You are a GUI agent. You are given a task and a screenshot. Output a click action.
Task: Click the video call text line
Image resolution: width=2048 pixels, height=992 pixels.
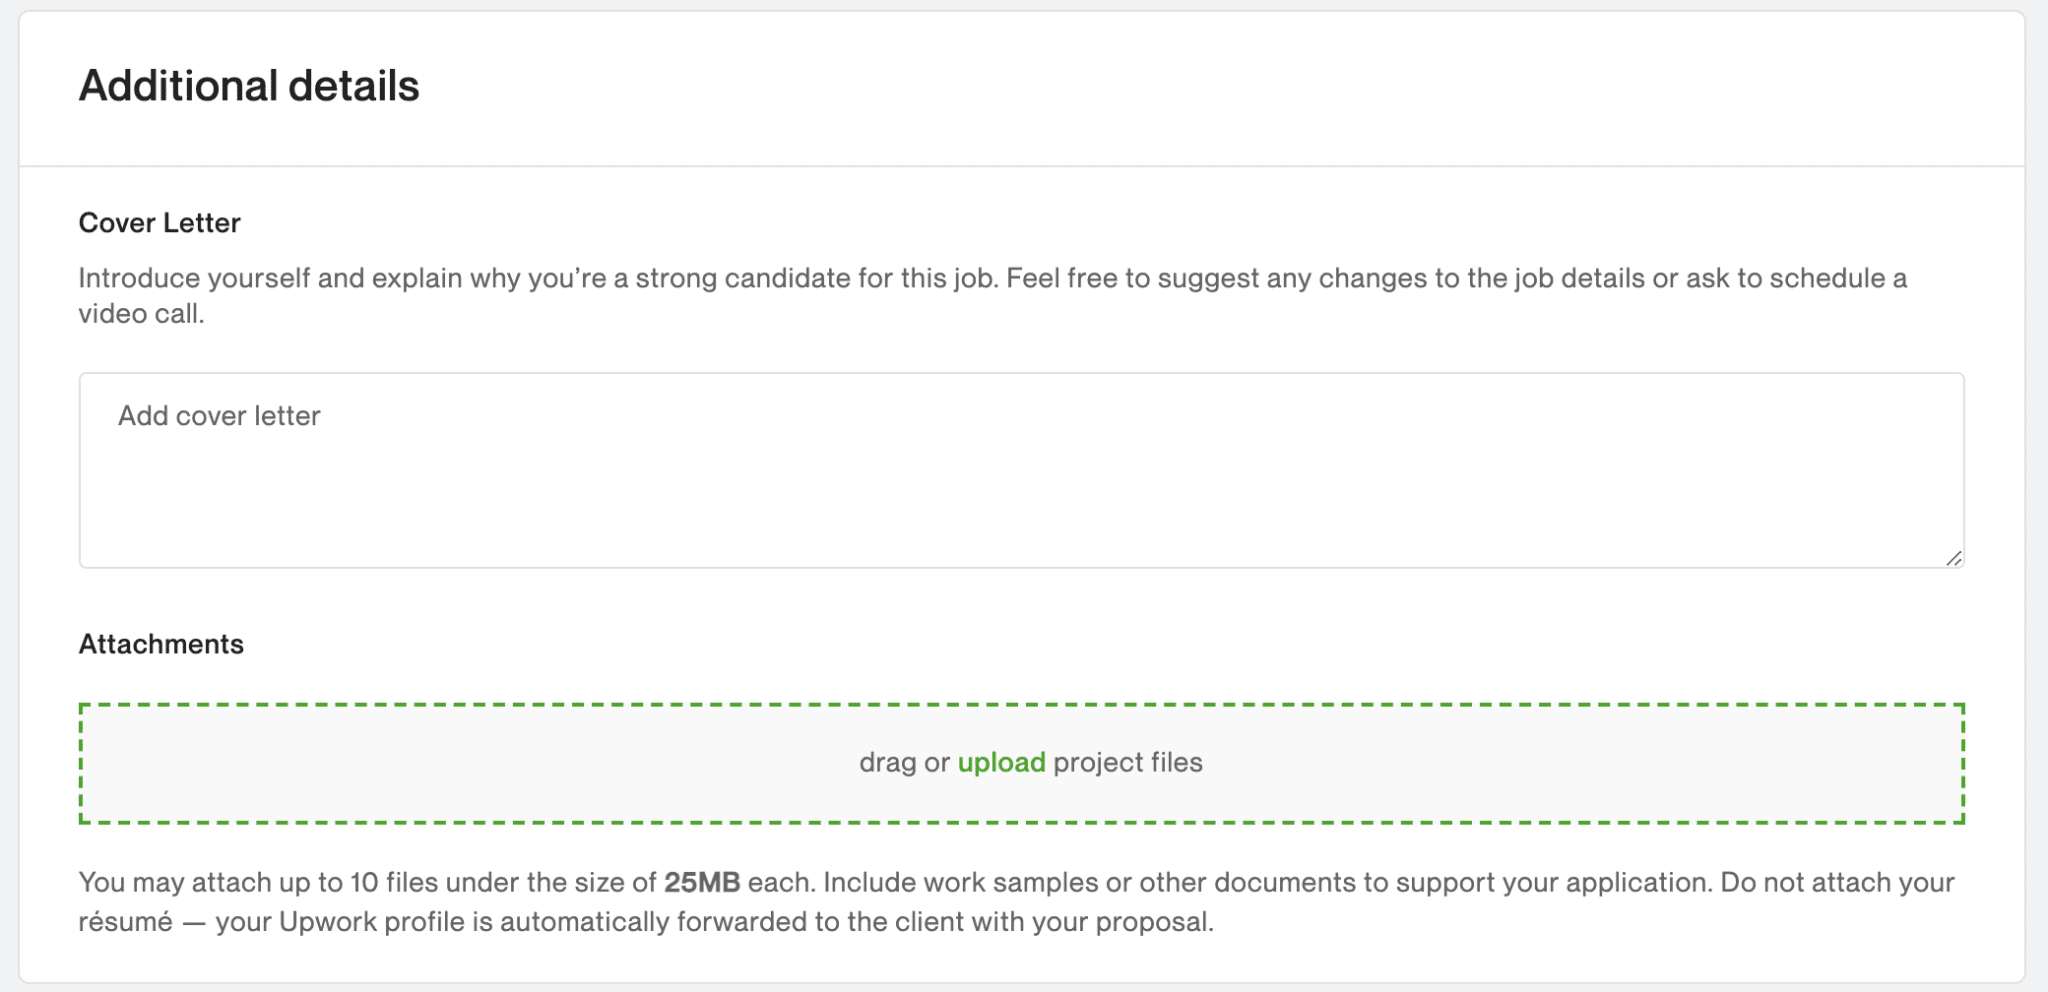tap(141, 314)
